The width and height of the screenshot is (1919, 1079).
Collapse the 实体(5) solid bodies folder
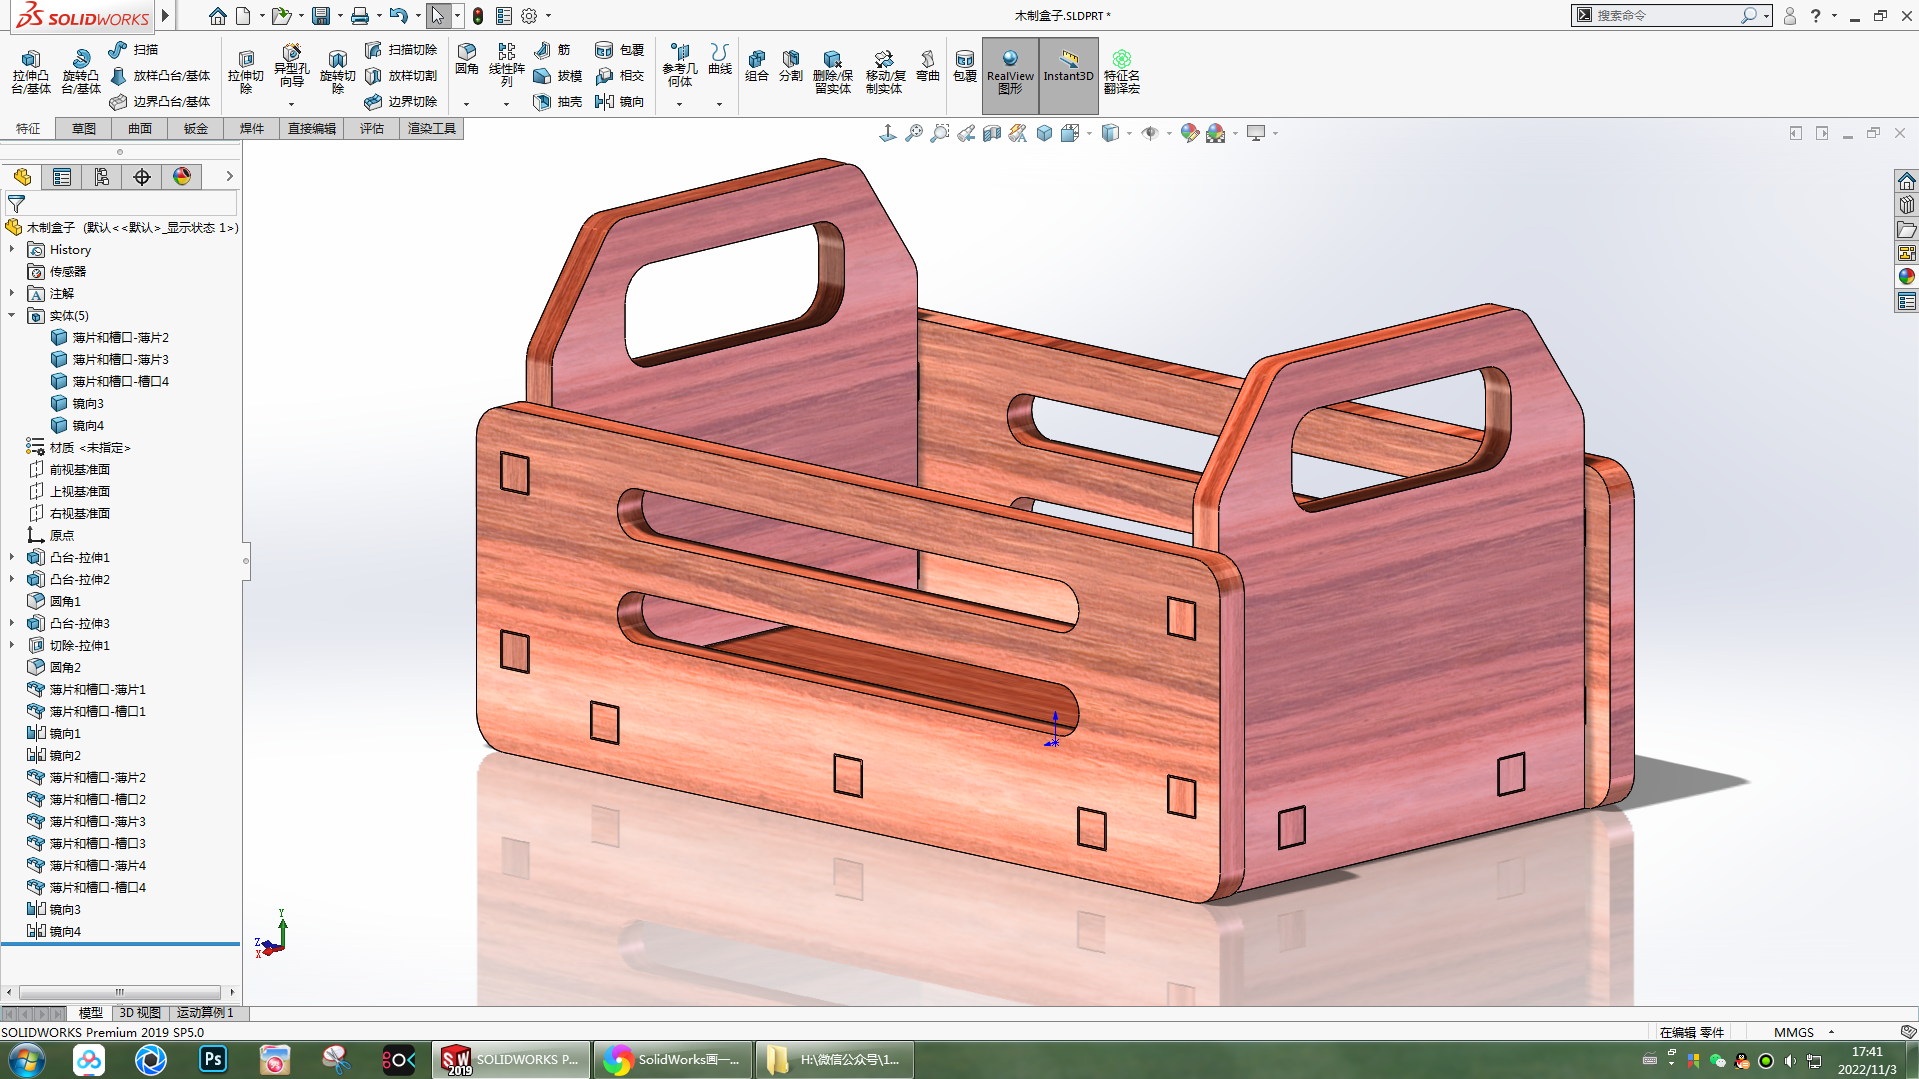[12, 315]
